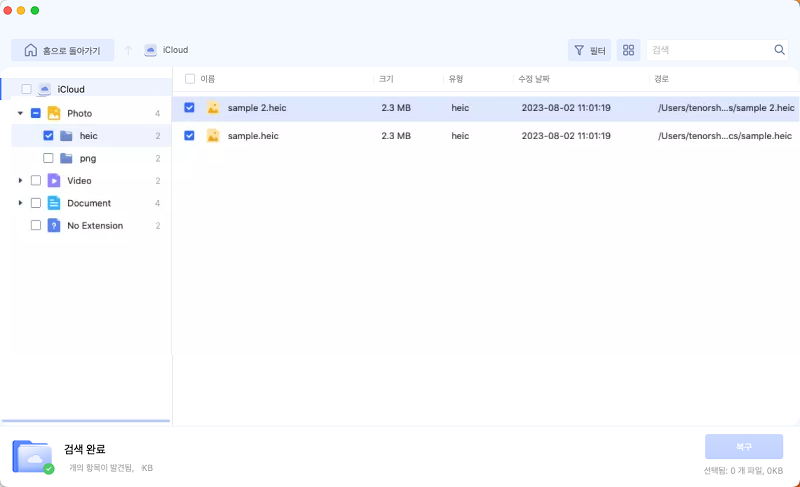Click the sidebar horizontal scrollbar

pyautogui.click(x=86, y=422)
